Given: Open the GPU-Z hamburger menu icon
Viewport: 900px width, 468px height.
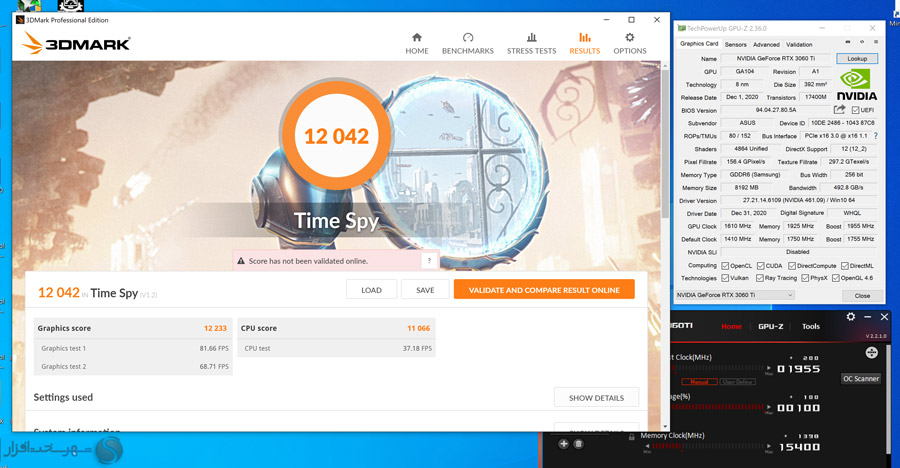Looking at the screenshot, I should (x=876, y=42).
